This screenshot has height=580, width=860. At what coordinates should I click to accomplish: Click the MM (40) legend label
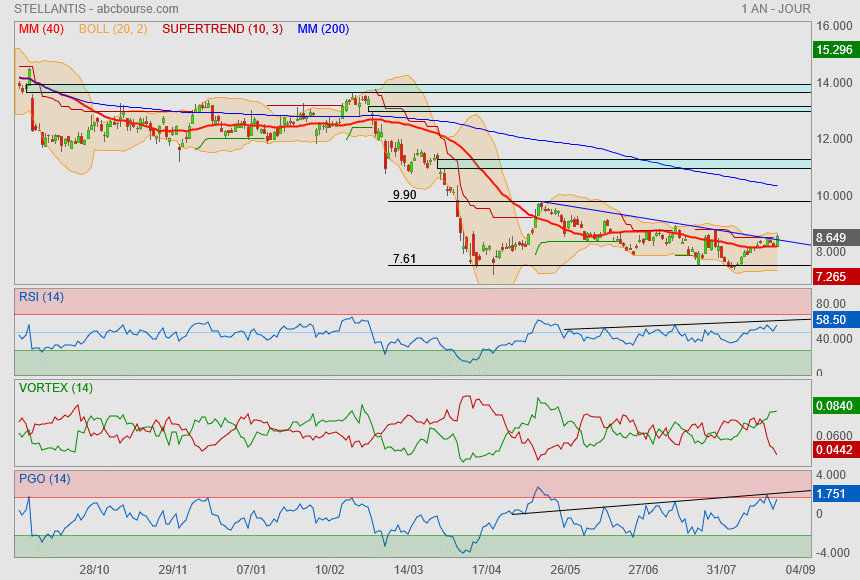41,29
